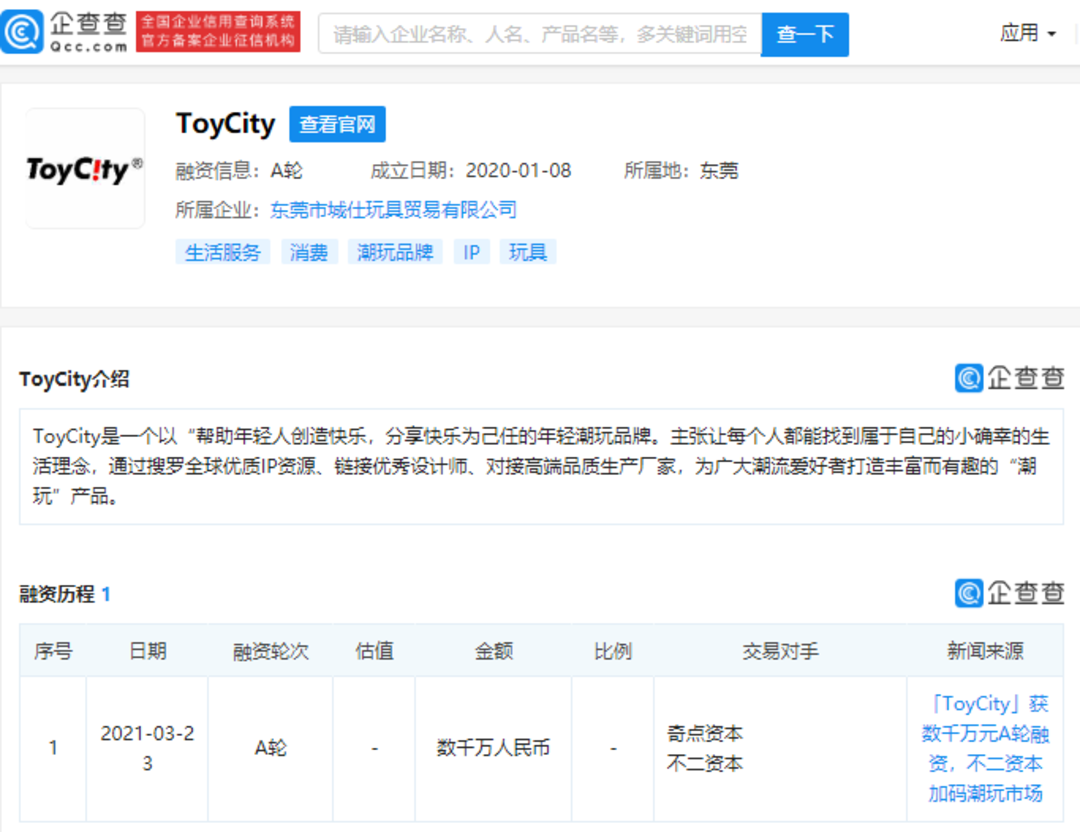Viewport: 1080px width, 832px height.
Task: Click the red official credit agency badge
Action: pyautogui.click(x=218, y=32)
